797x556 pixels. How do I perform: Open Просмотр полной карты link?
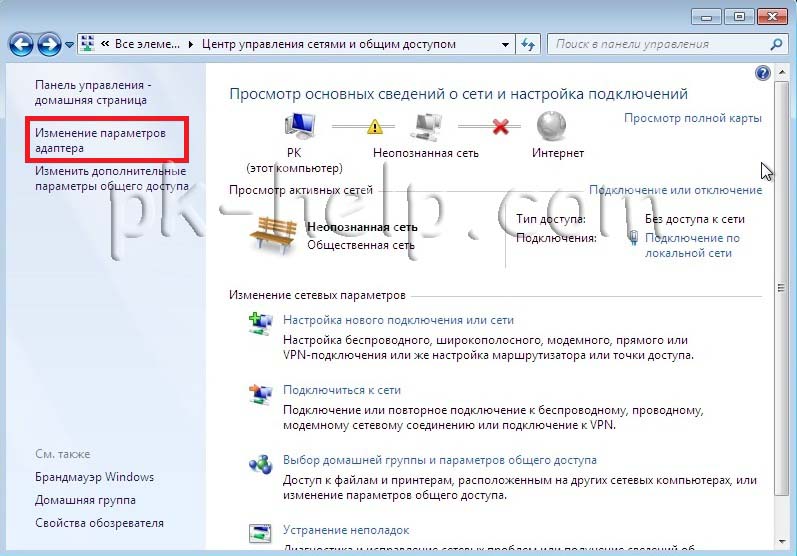pyautogui.click(x=692, y=118)
